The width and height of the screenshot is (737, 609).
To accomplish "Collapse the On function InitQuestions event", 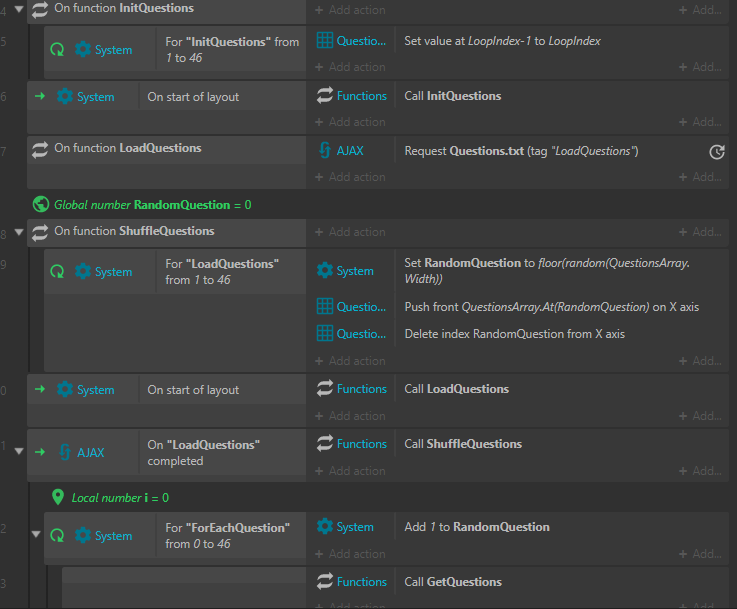I will (19, 9).
